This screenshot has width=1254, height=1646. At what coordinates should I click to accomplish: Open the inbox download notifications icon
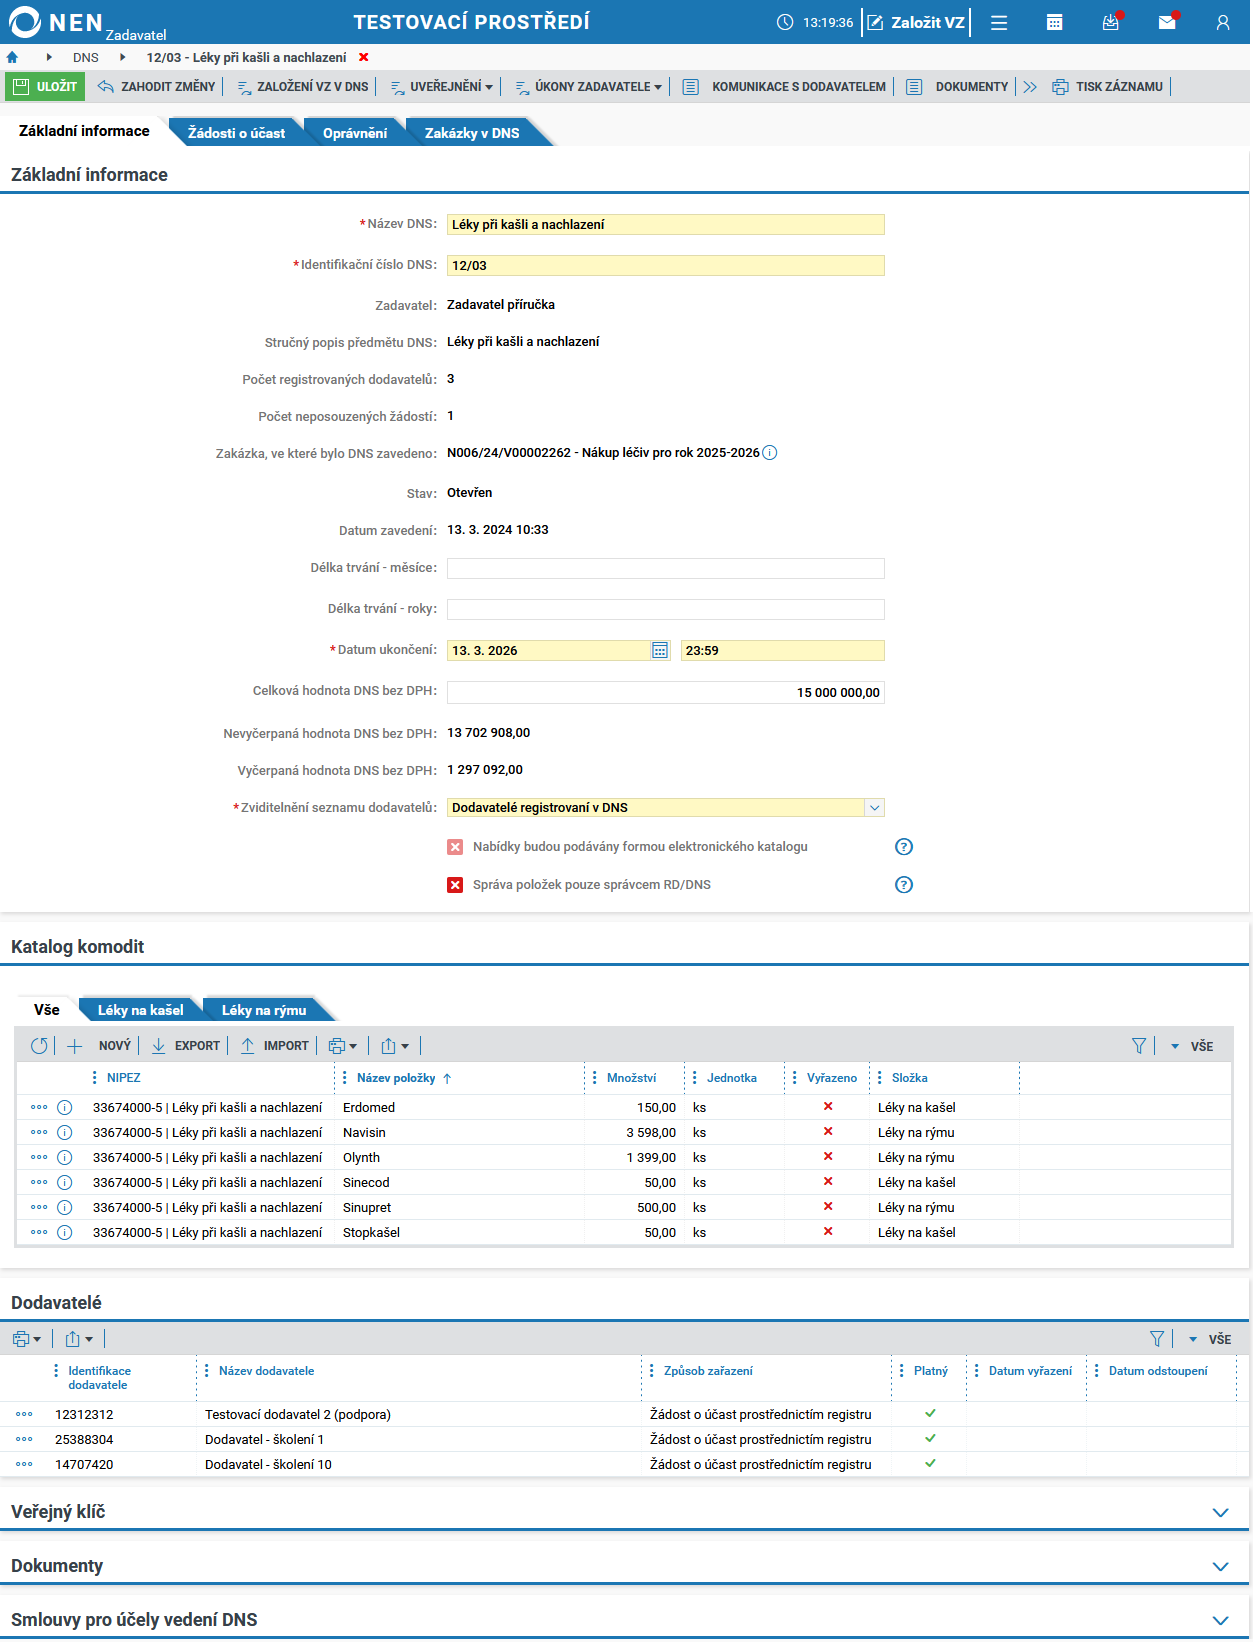click(x=1111, y=22)
